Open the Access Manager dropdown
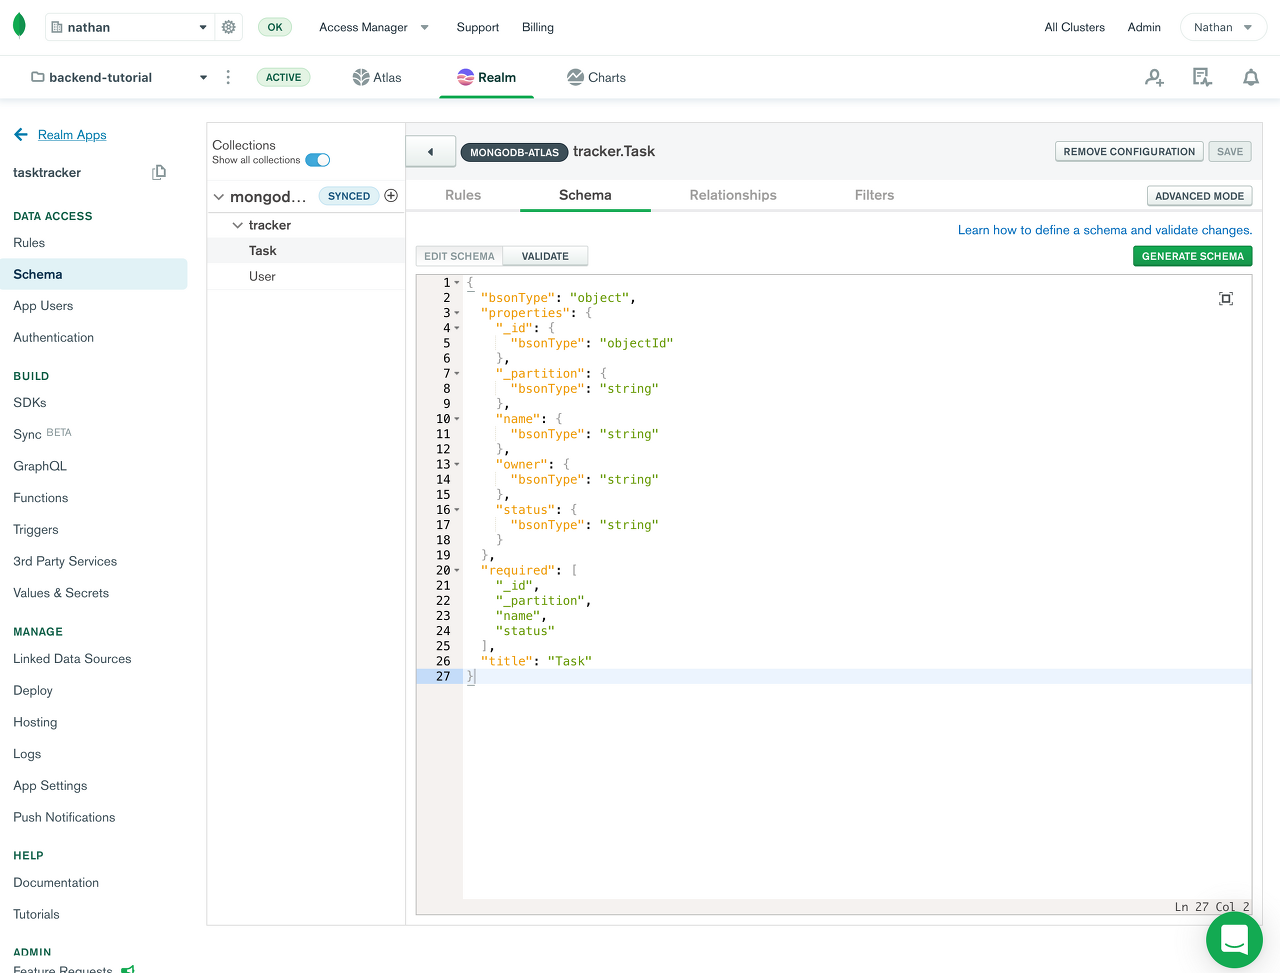This screenshot has height=973, width=1280. (374, 27)
